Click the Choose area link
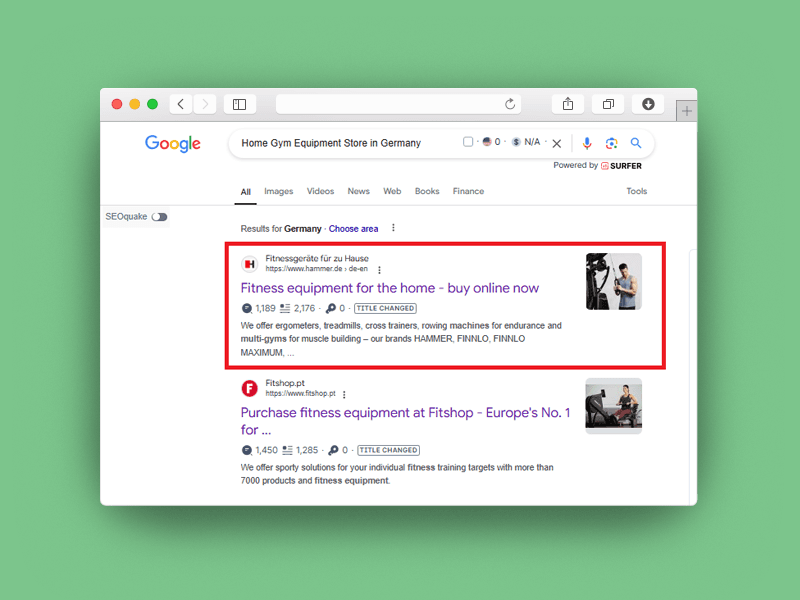 [353, 229]
